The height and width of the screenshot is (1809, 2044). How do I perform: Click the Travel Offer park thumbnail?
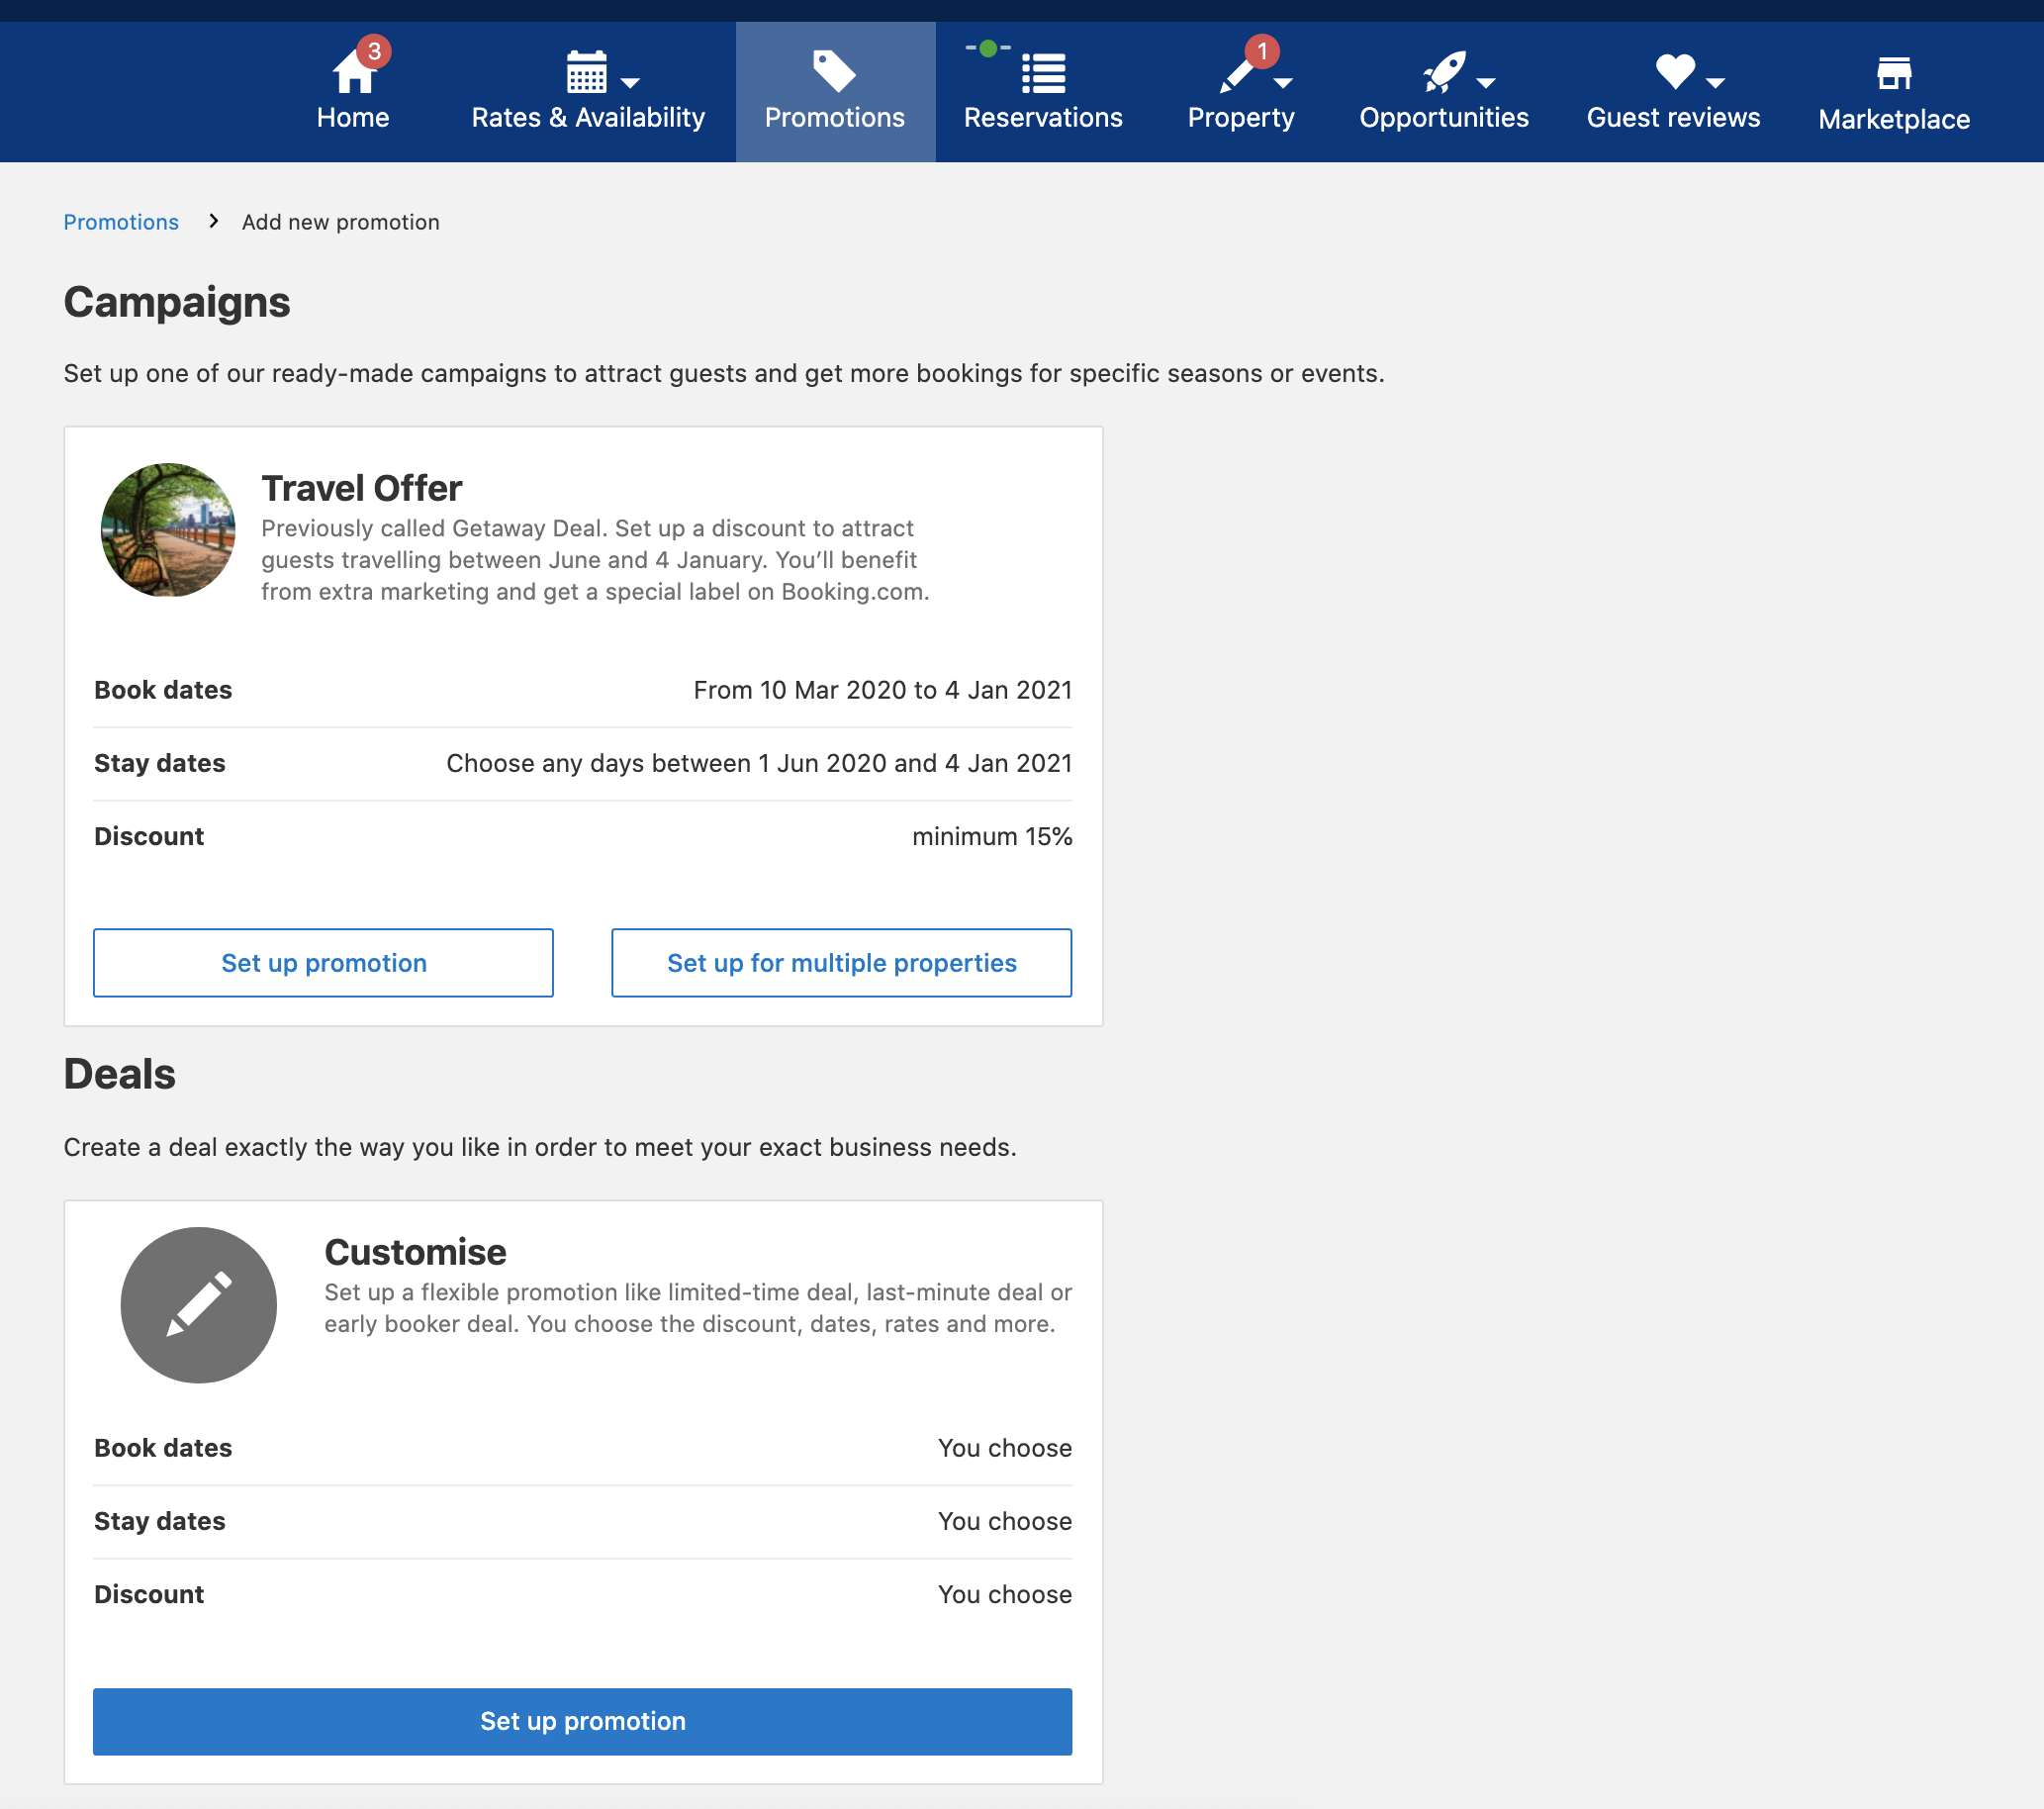click(168, 530)
